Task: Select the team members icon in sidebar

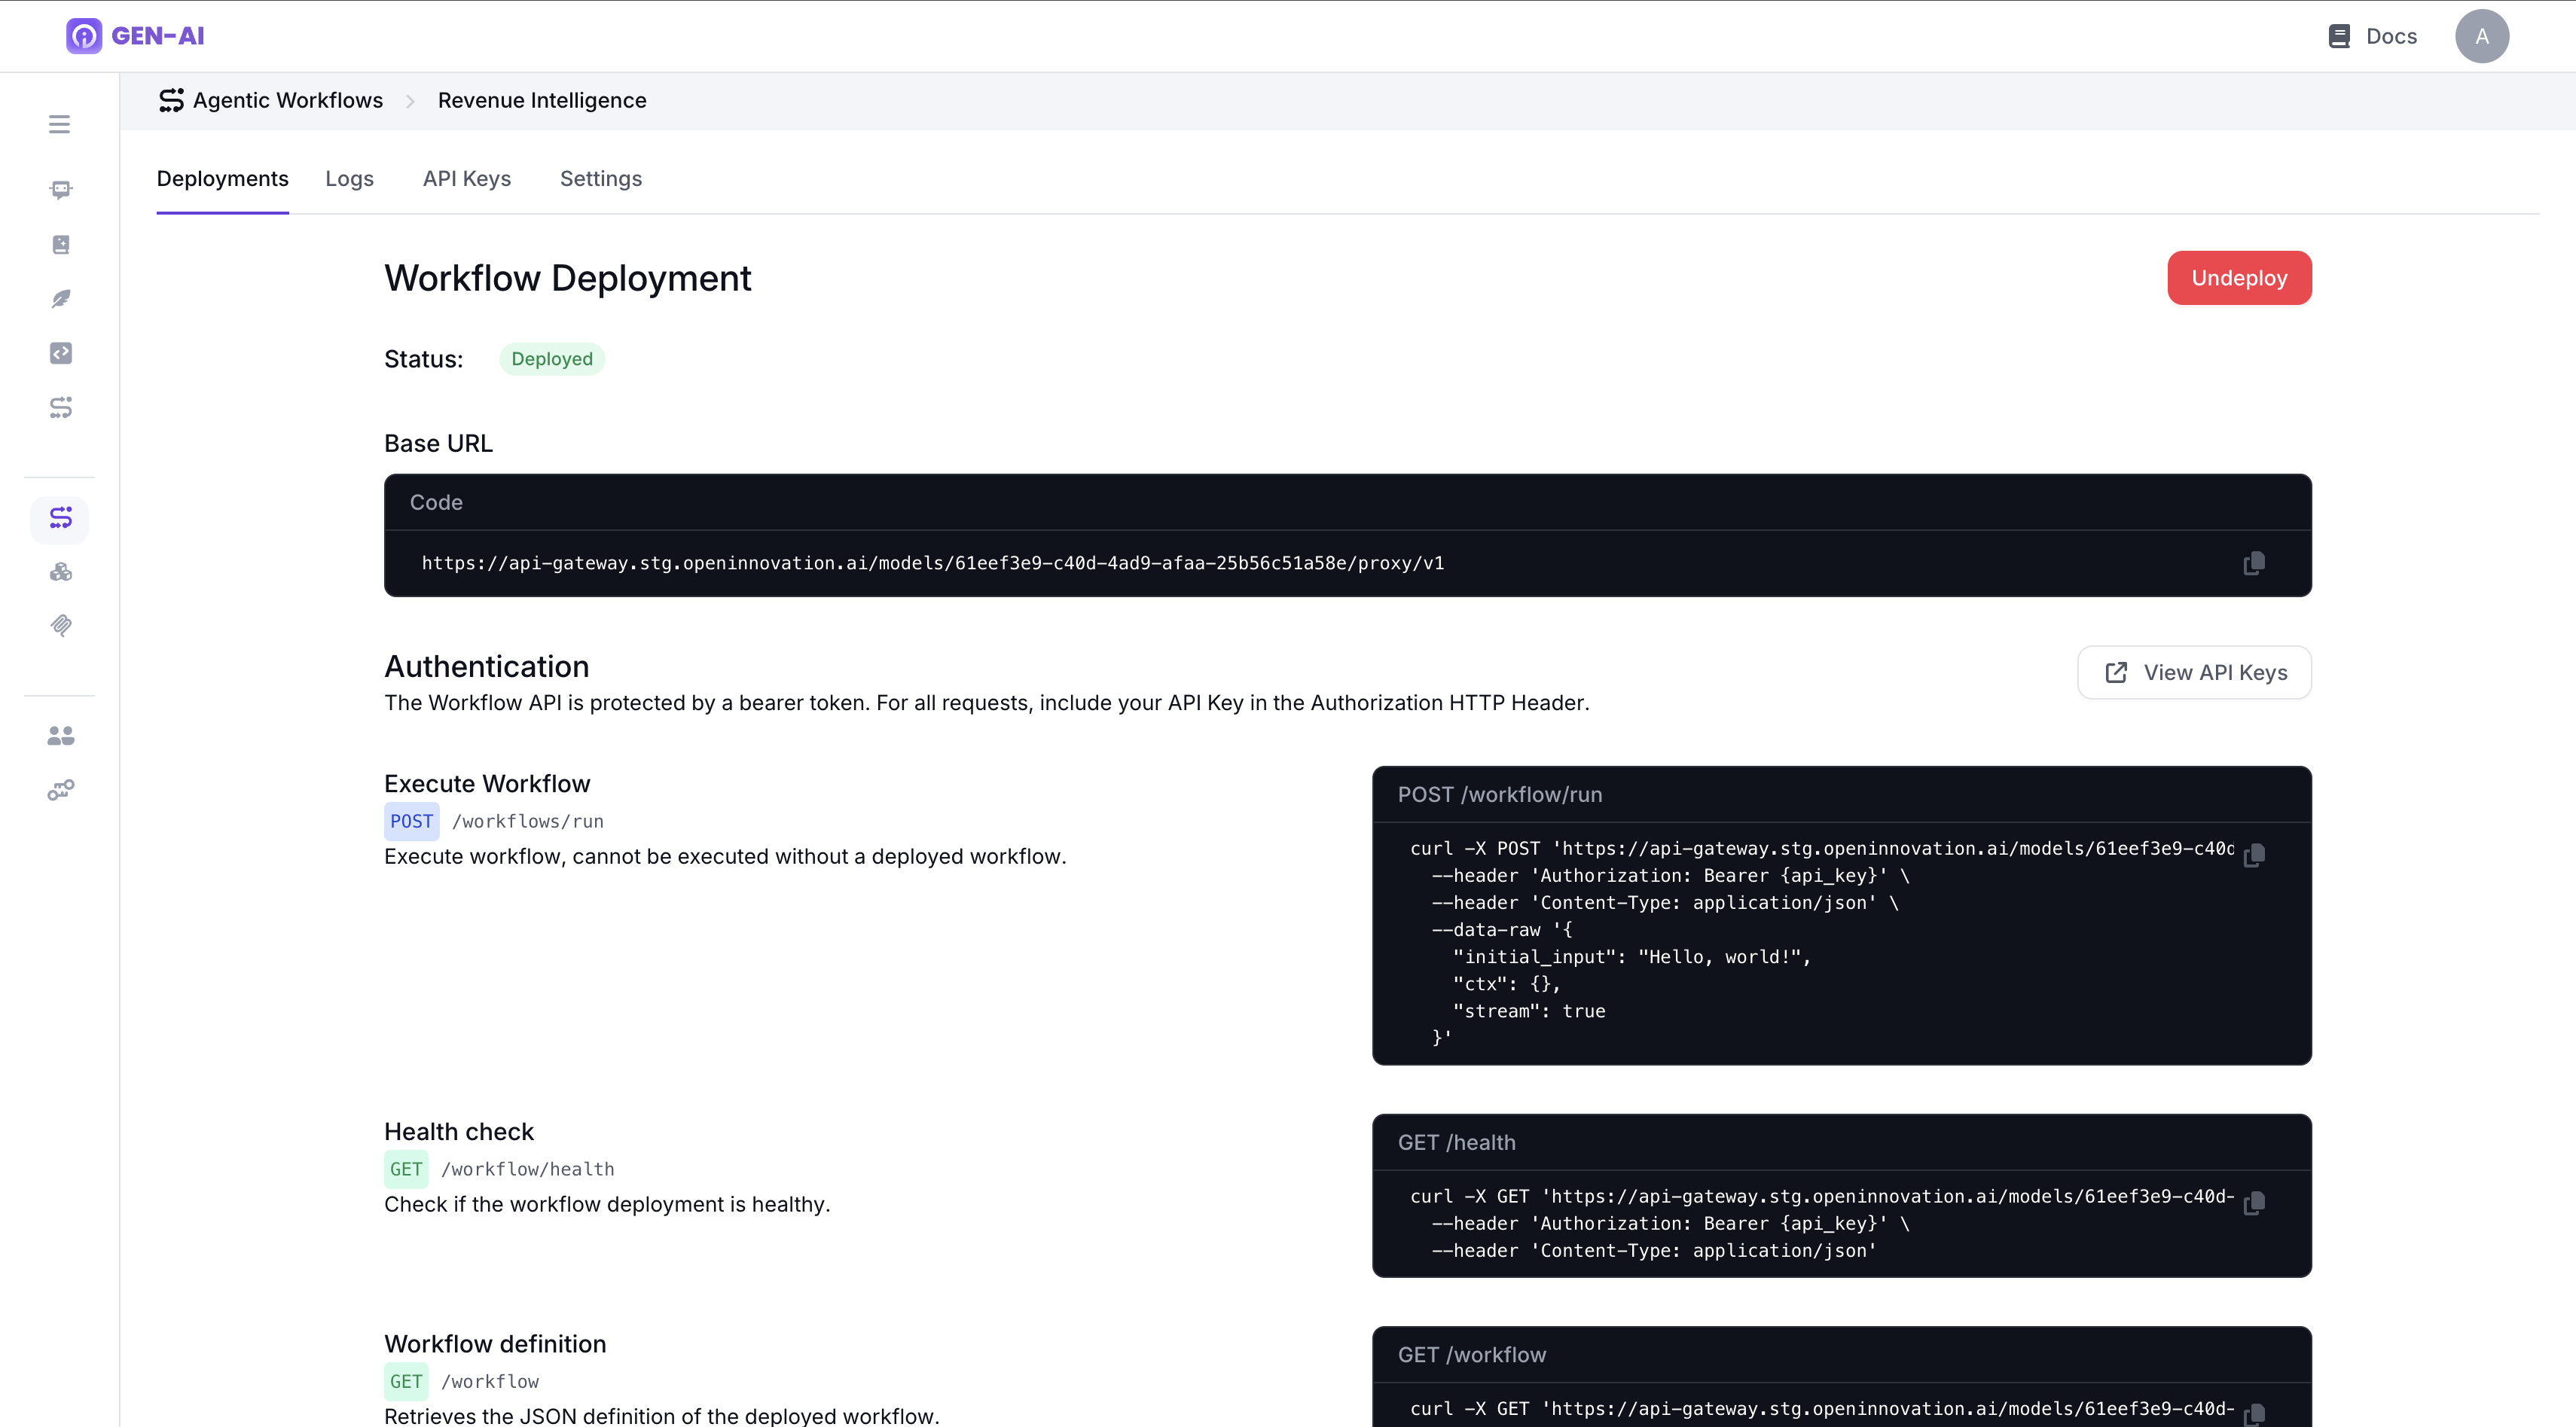Action: 60,735
